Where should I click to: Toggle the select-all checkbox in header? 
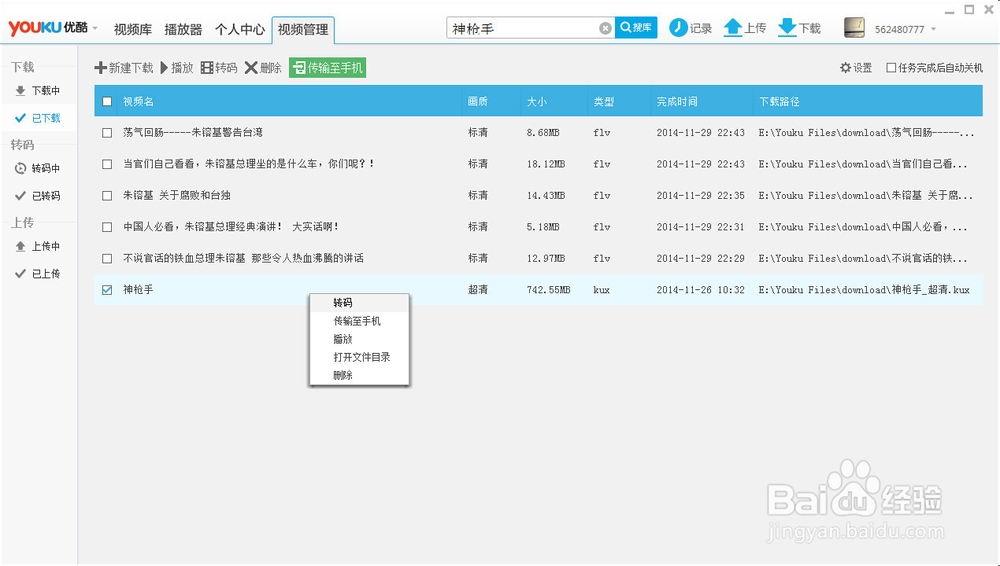click(107, 101)
